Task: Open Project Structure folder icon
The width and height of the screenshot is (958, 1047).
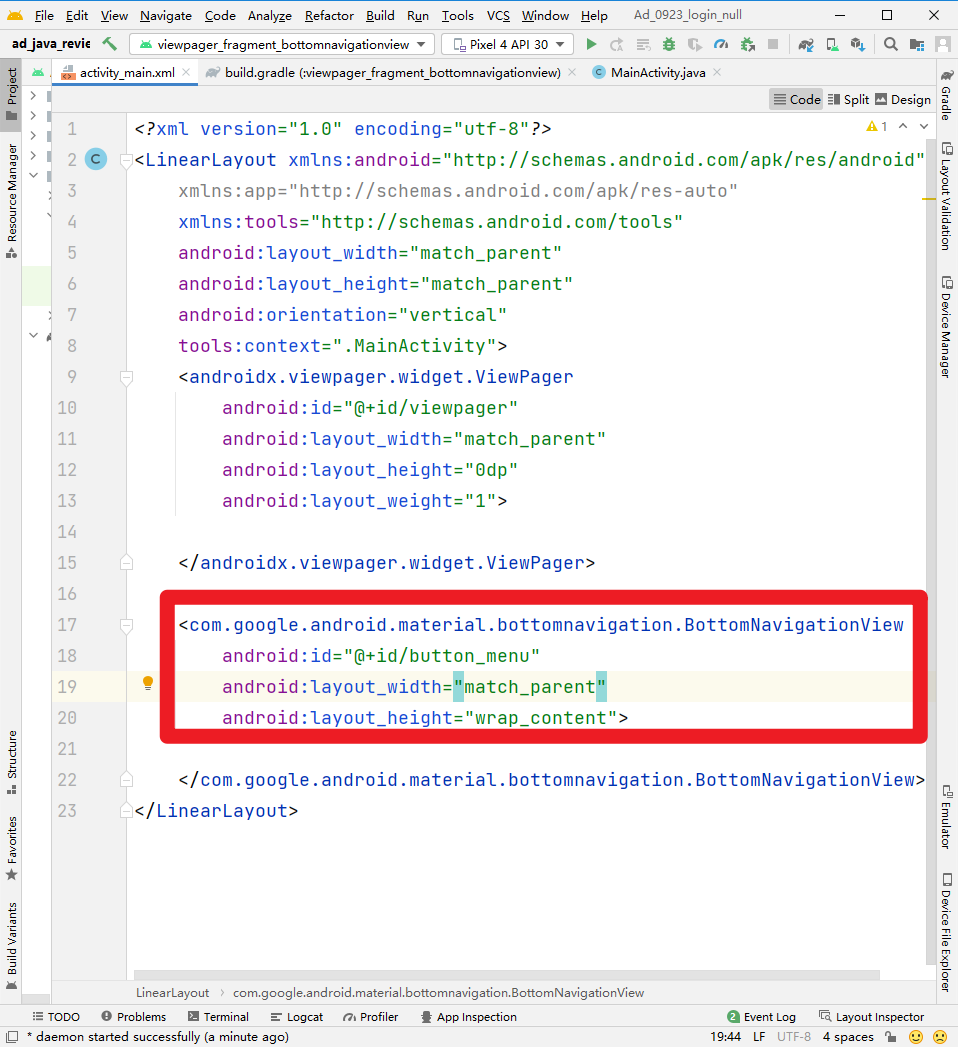Action: 917,44
